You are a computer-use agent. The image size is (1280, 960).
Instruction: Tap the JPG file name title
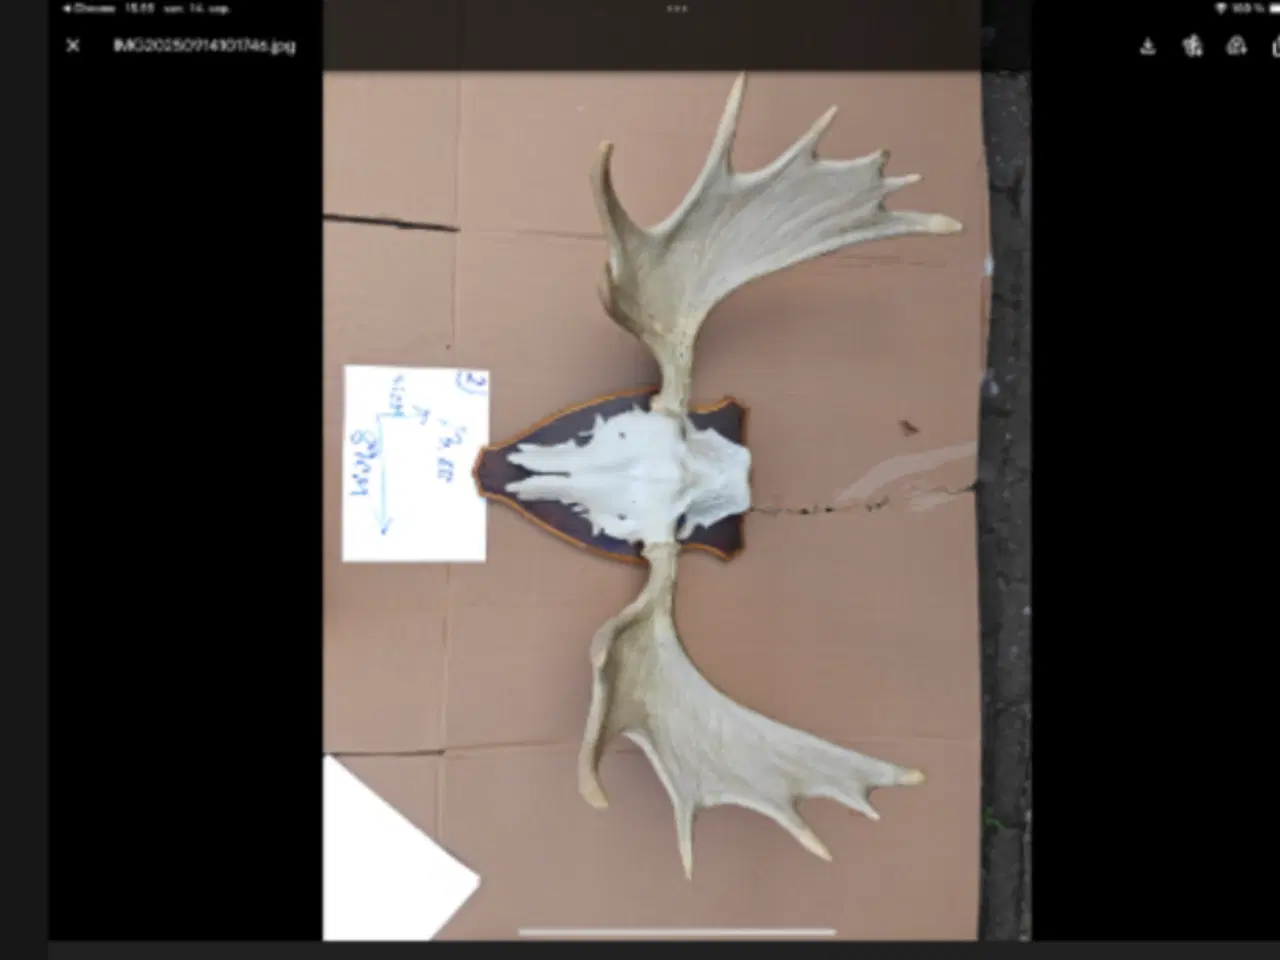click(204, 45)
